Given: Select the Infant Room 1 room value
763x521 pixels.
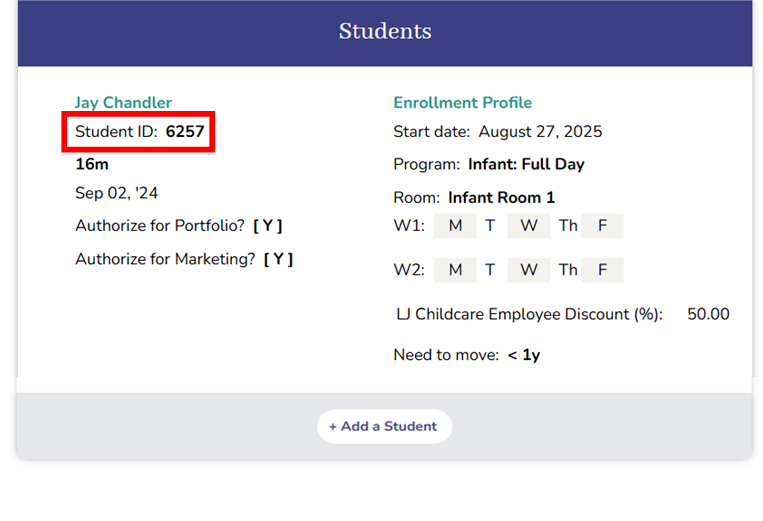Looking at the screenshot, I should (501, 197).
